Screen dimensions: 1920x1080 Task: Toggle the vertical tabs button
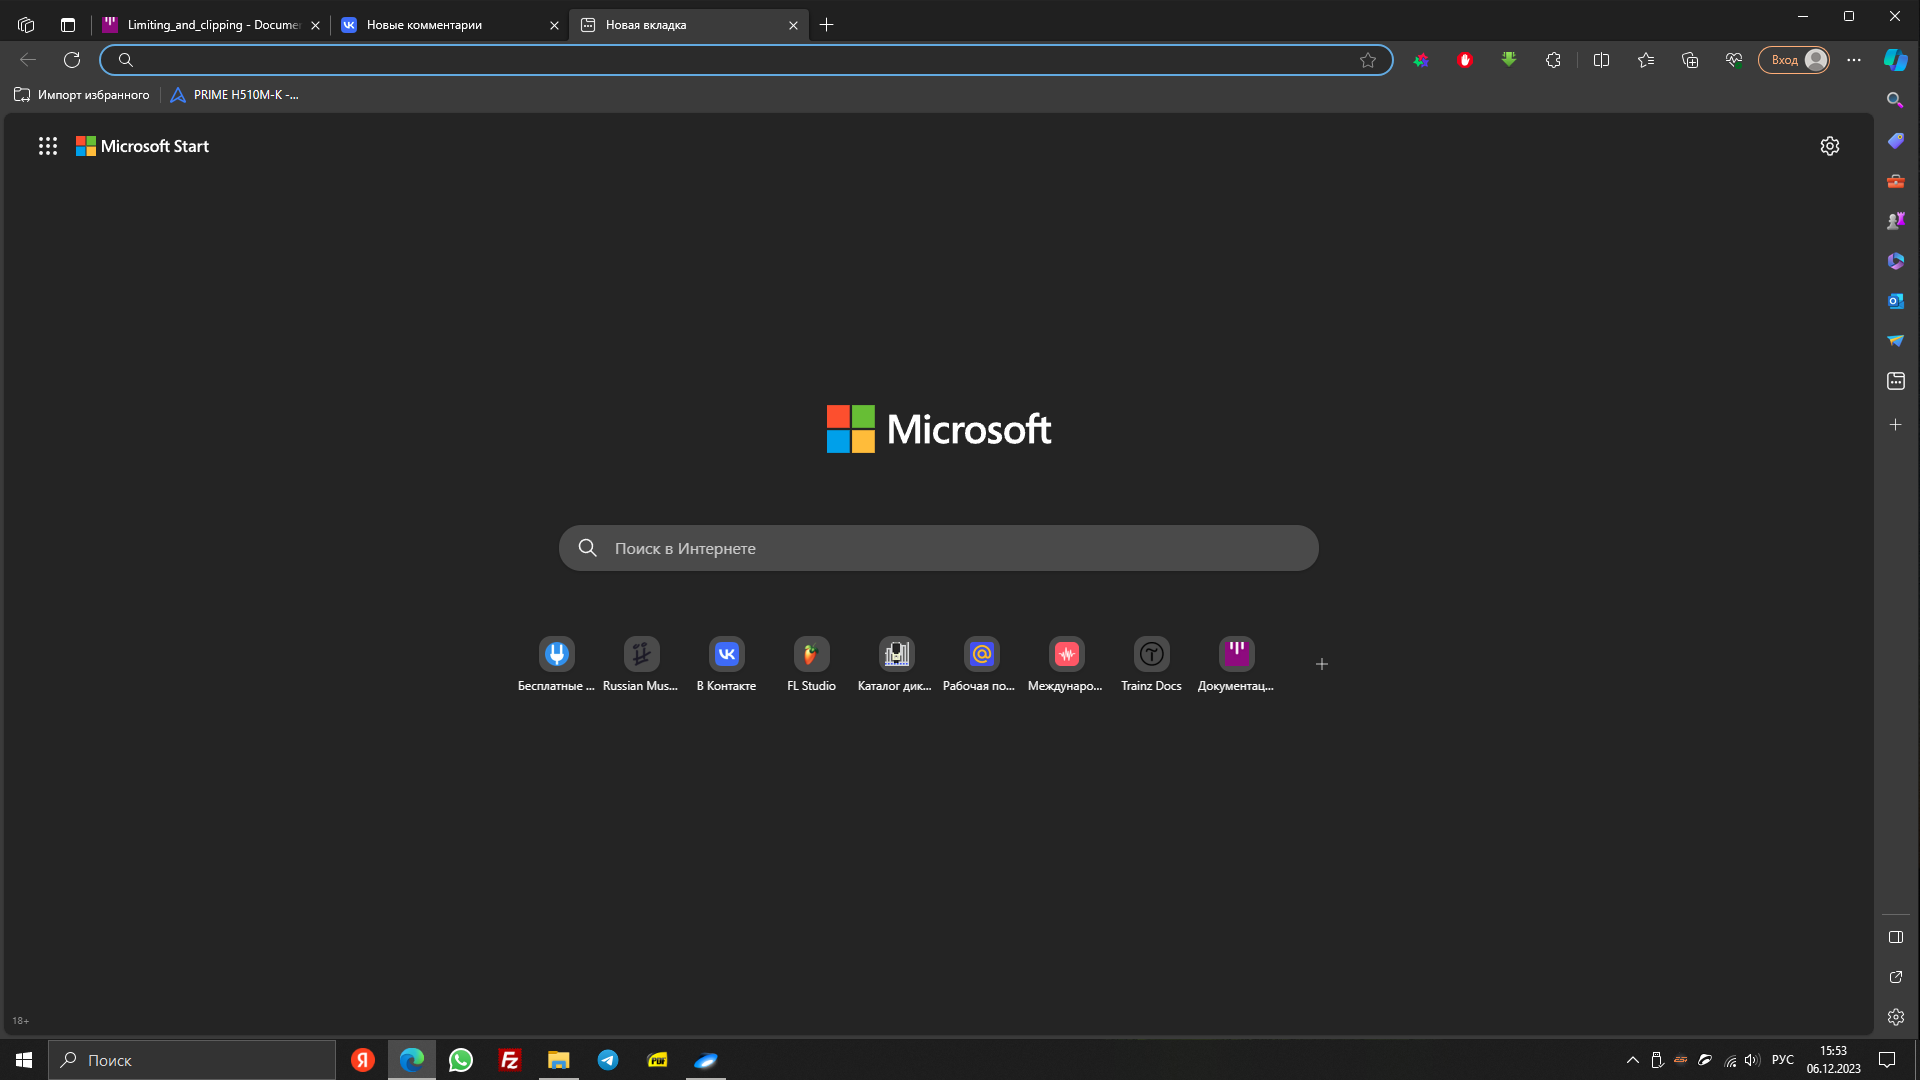coord(68,25)
